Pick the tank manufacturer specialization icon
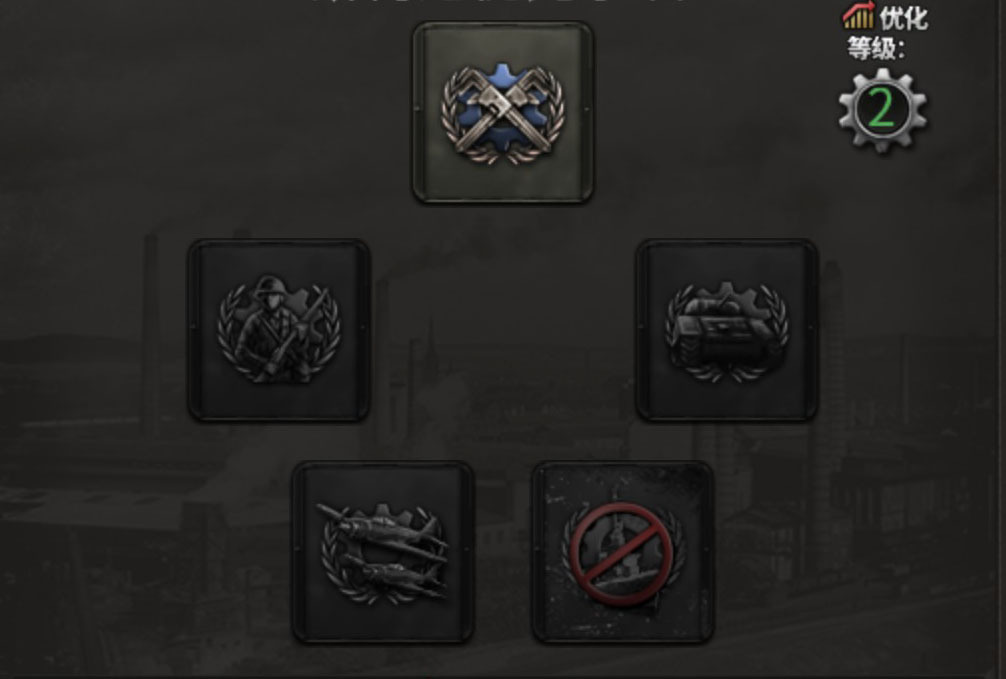The height and width of the screenshot is (679, 1006). 727,330
